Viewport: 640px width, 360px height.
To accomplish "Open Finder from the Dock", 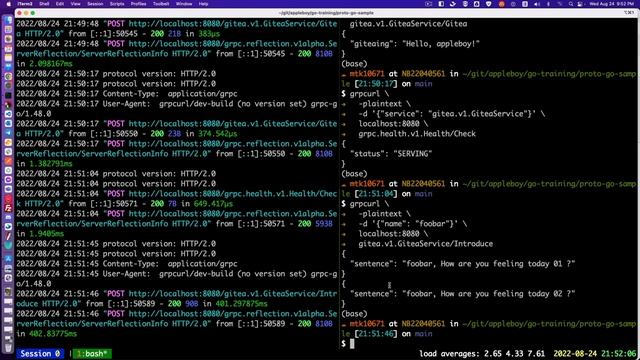I will pos(8,20).
